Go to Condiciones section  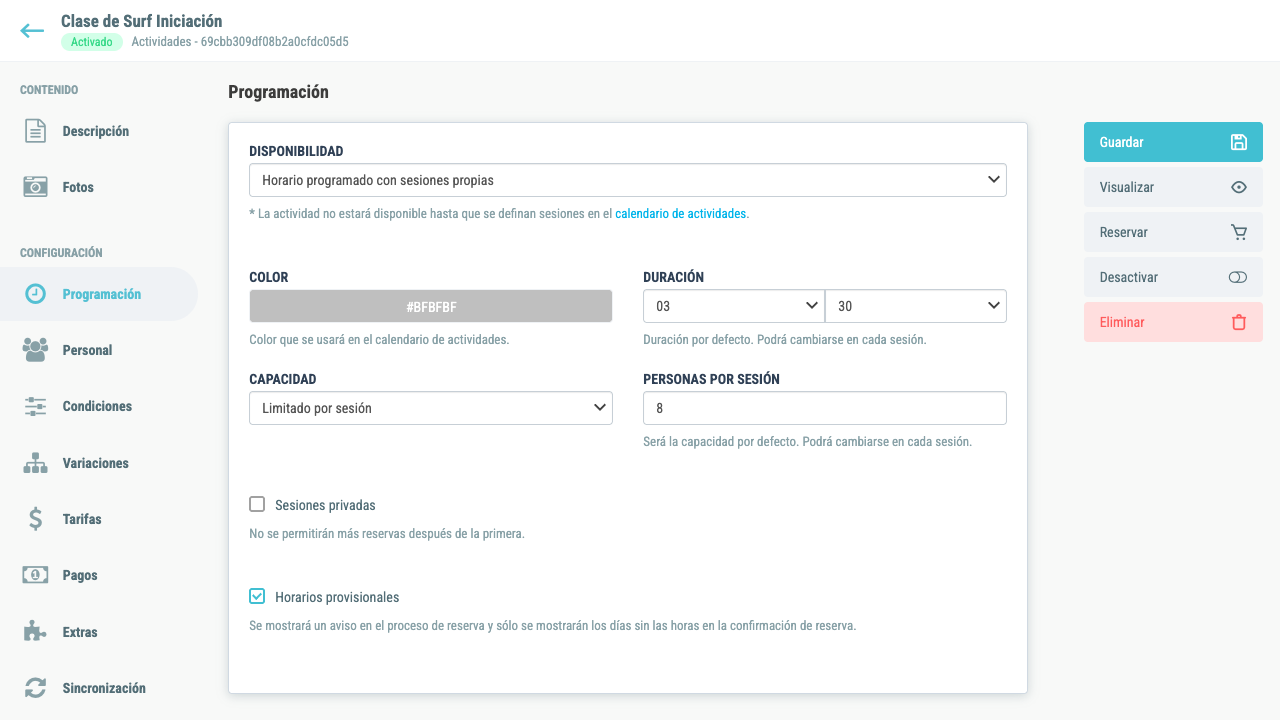point(99,406)
